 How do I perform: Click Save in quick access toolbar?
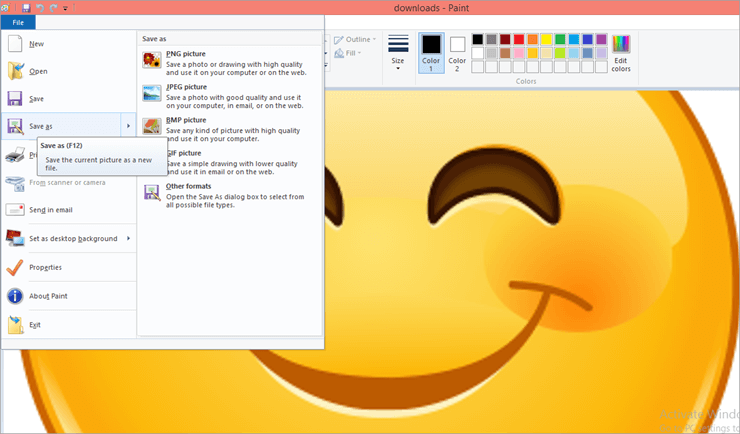25,7
